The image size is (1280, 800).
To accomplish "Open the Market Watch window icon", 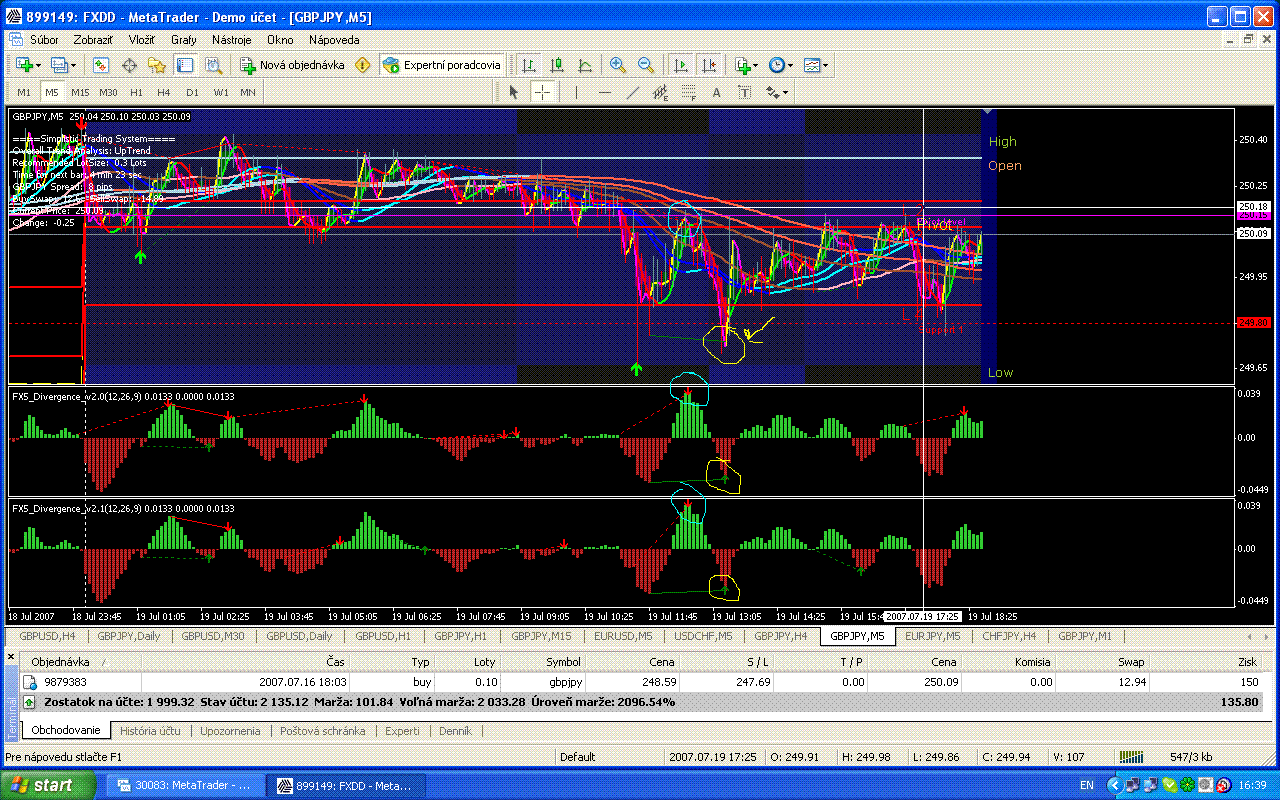I will tap(101, 65).
